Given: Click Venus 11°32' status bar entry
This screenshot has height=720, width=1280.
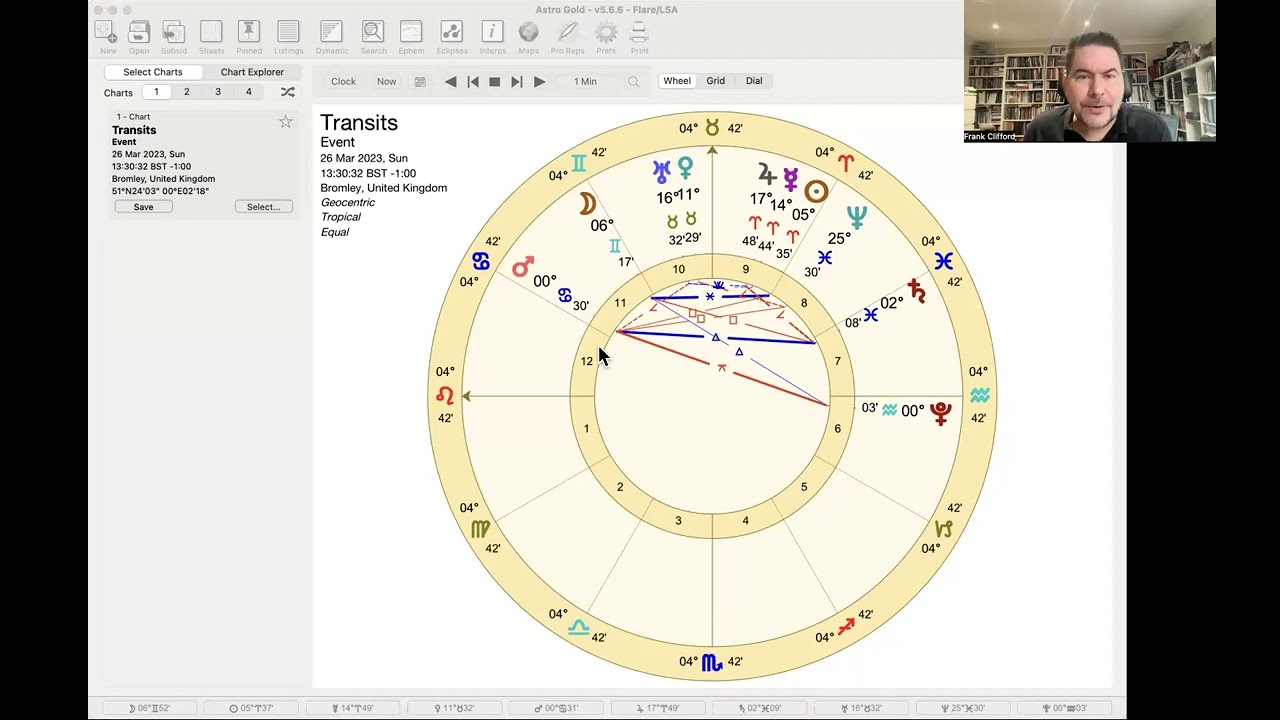Looking at the screenshot, I should (x=453, y=708).
